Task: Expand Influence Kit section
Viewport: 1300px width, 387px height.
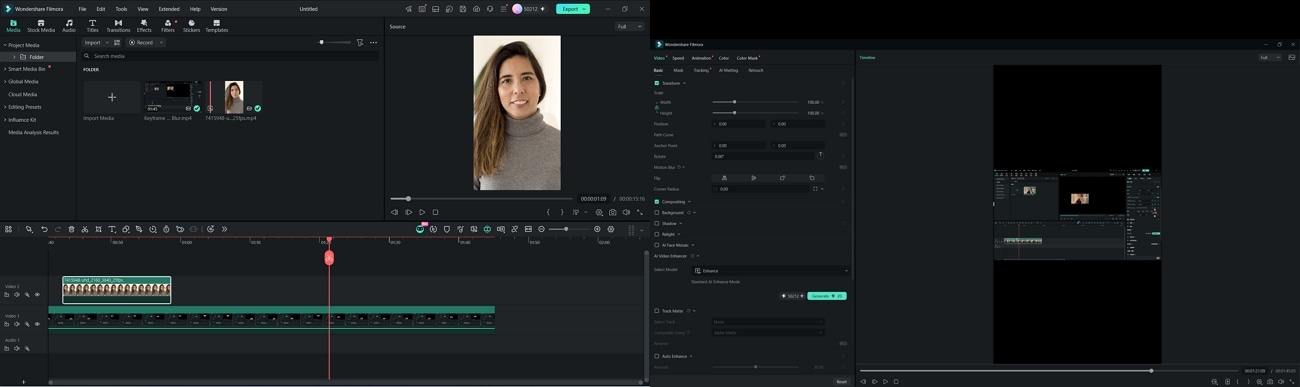Action: [x=4, y=120]
